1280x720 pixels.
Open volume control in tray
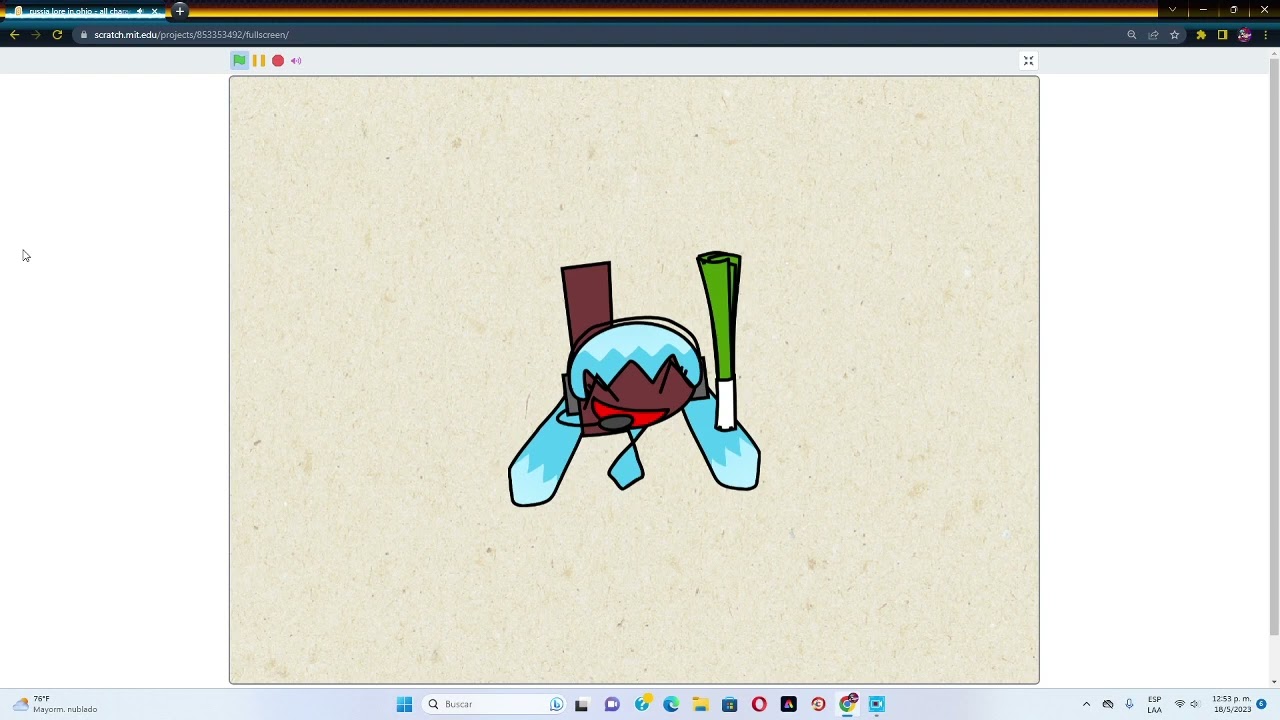point(1194,704)
